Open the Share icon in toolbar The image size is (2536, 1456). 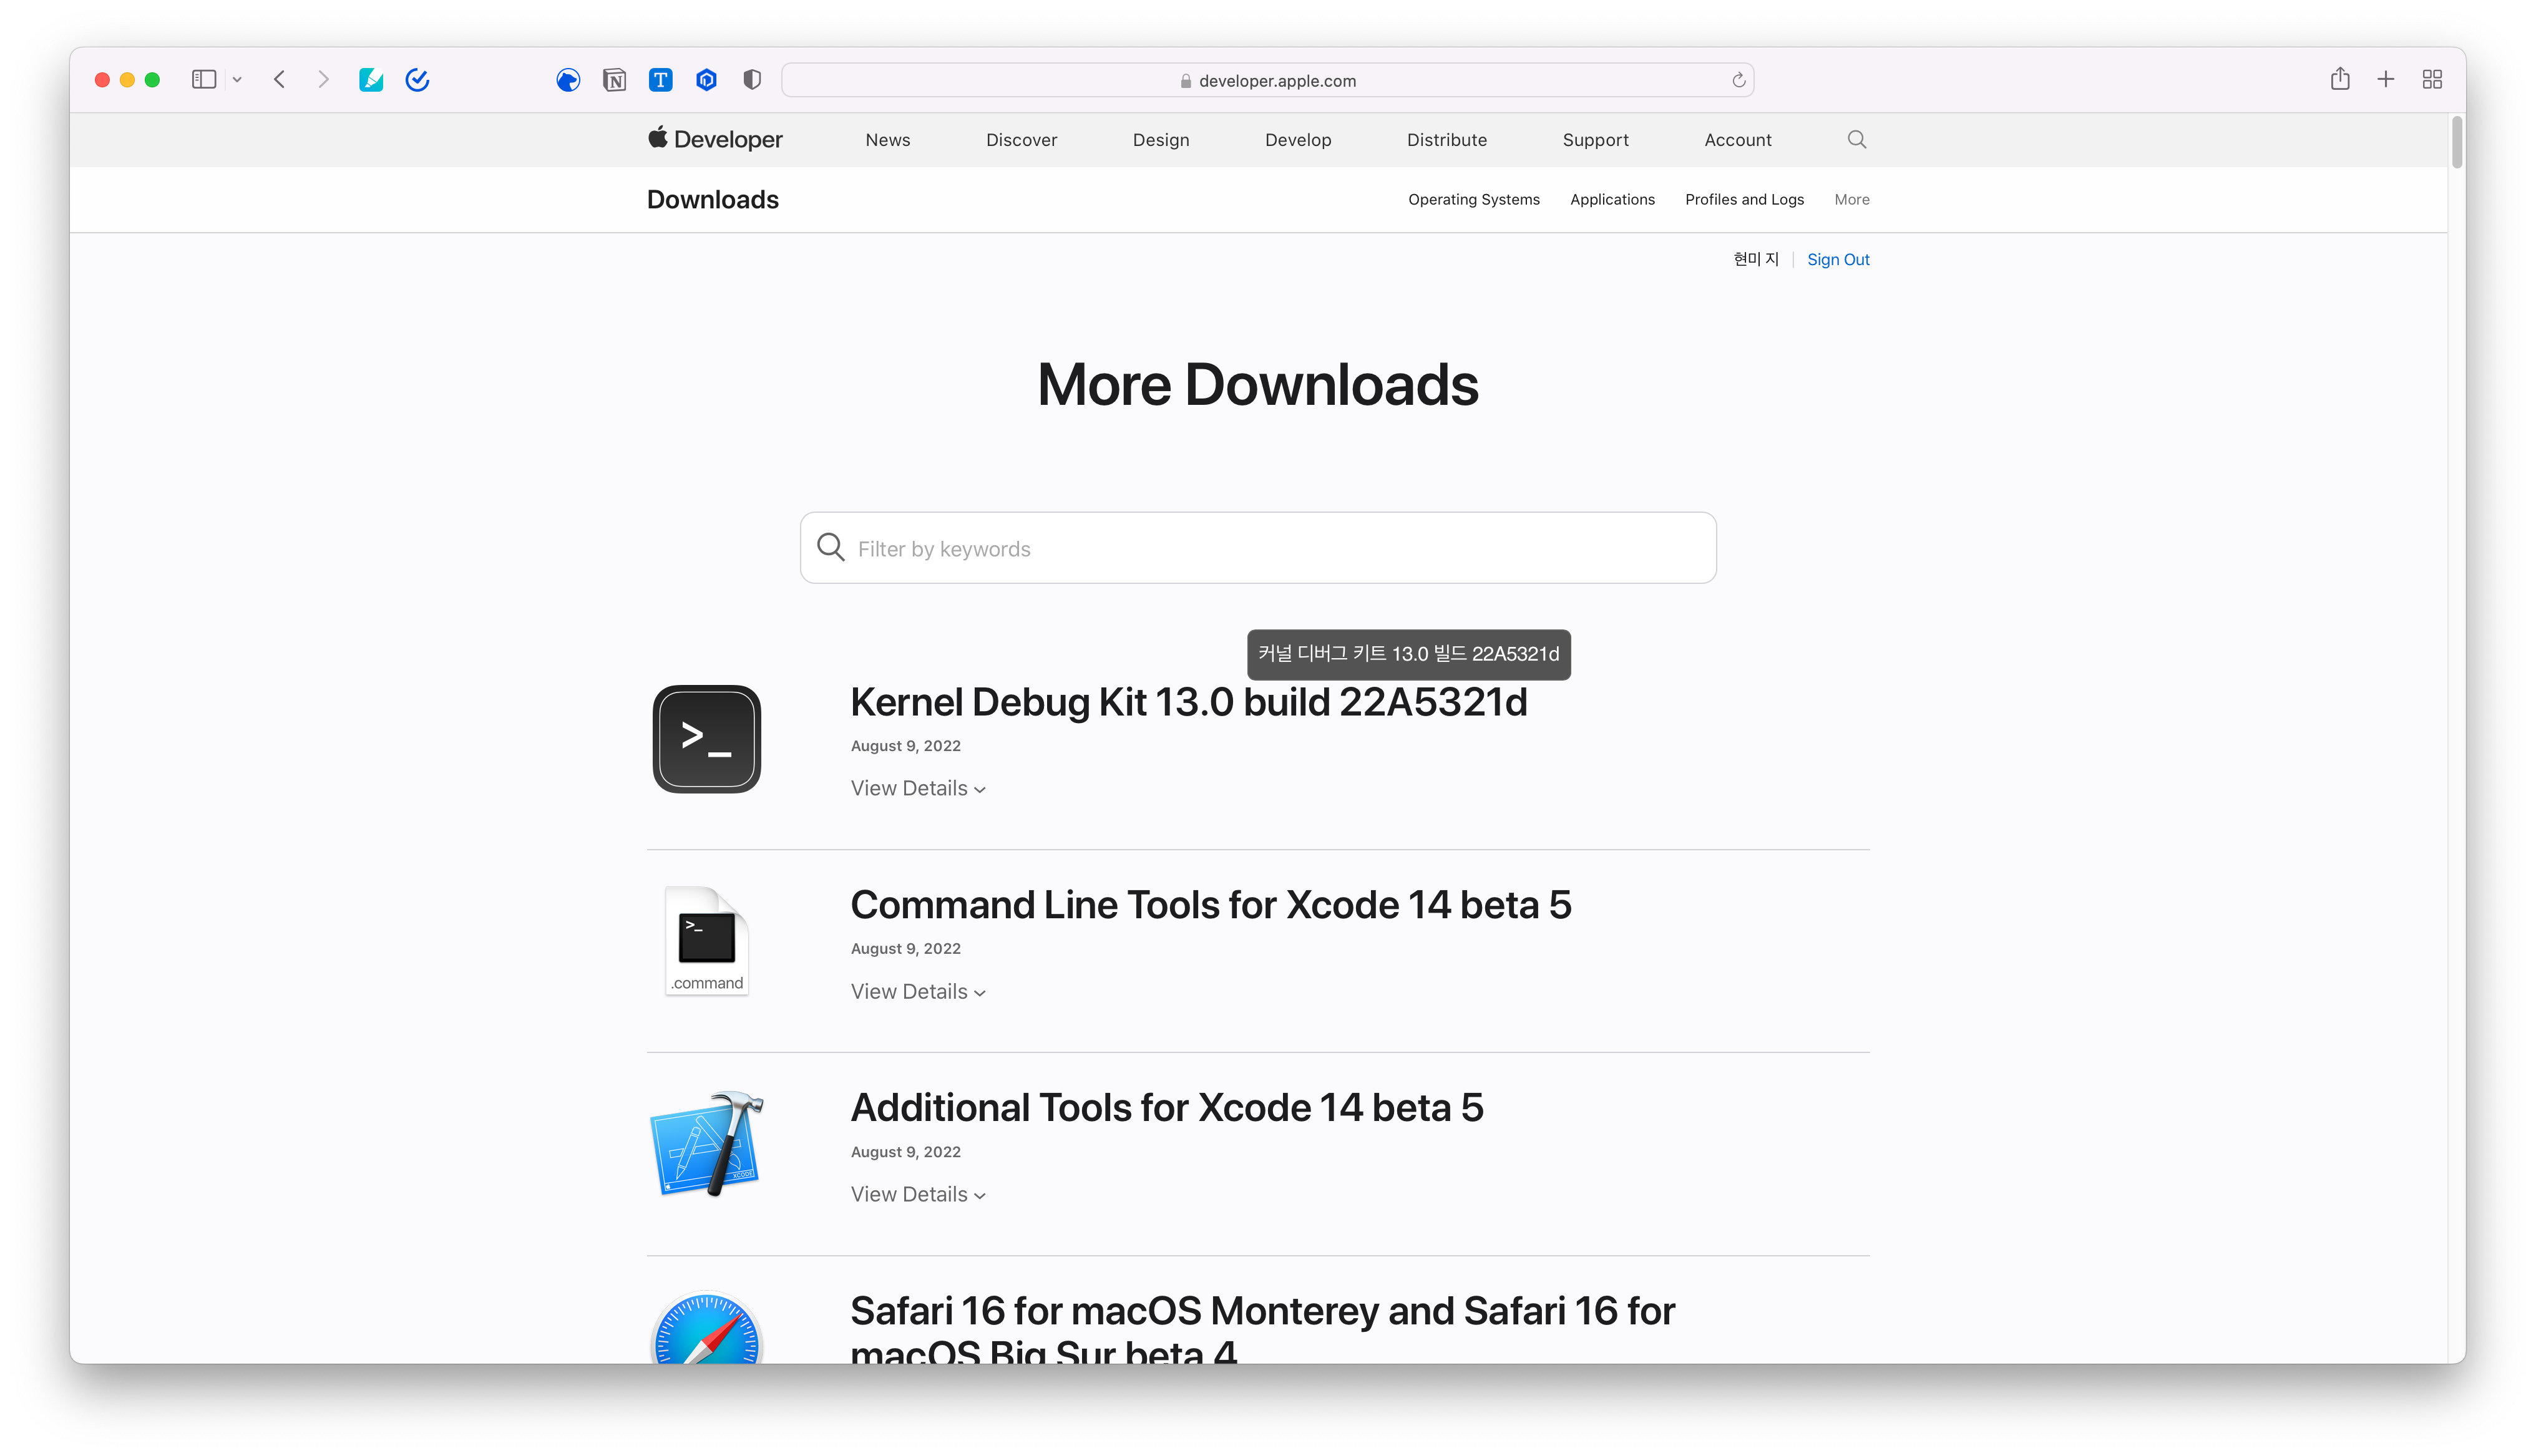(2340, 80)
